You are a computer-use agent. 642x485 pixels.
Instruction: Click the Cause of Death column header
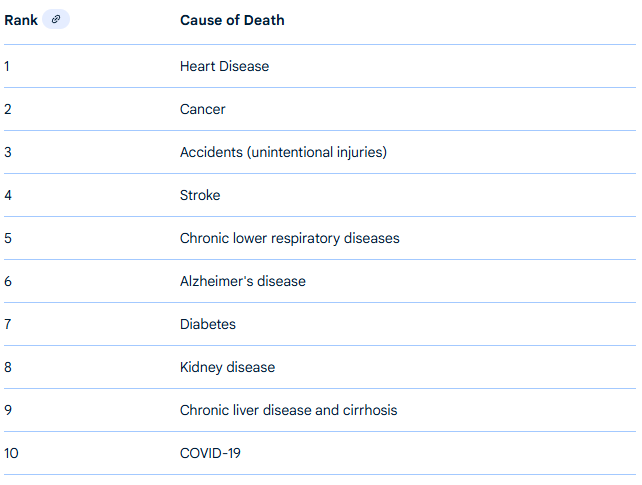coord(232,20)
